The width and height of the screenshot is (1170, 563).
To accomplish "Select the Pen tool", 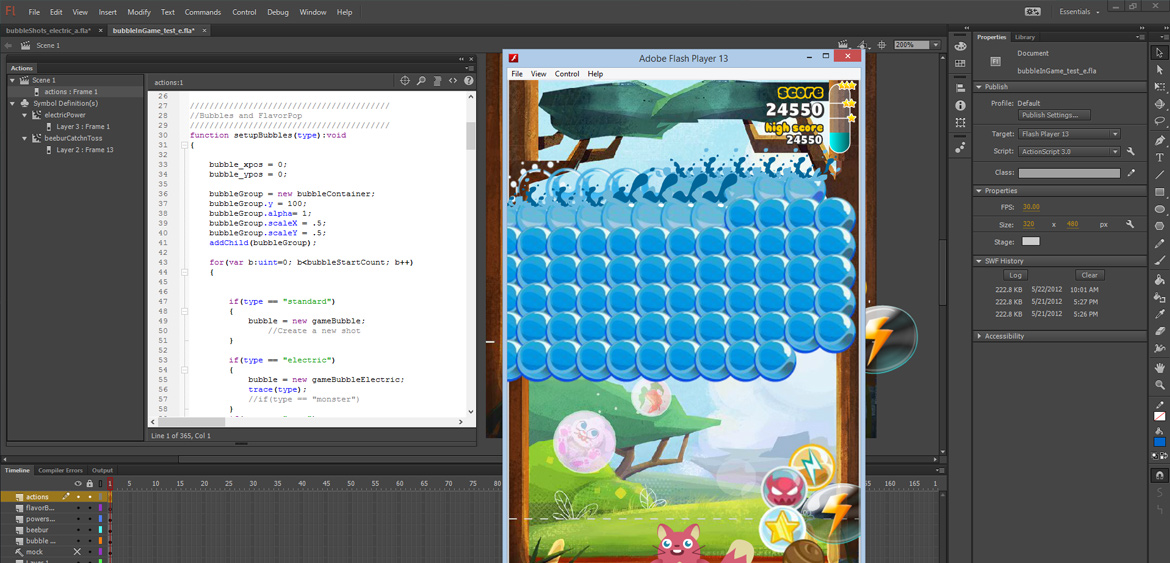I will pyautogui.click(x=1159, y=140).
